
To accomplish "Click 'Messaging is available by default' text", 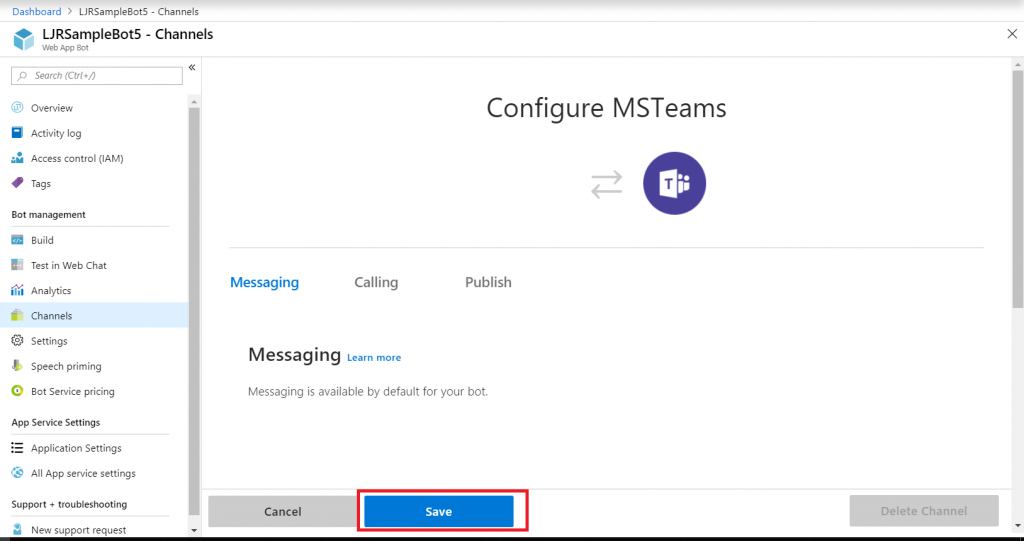I will coord(368,392).
